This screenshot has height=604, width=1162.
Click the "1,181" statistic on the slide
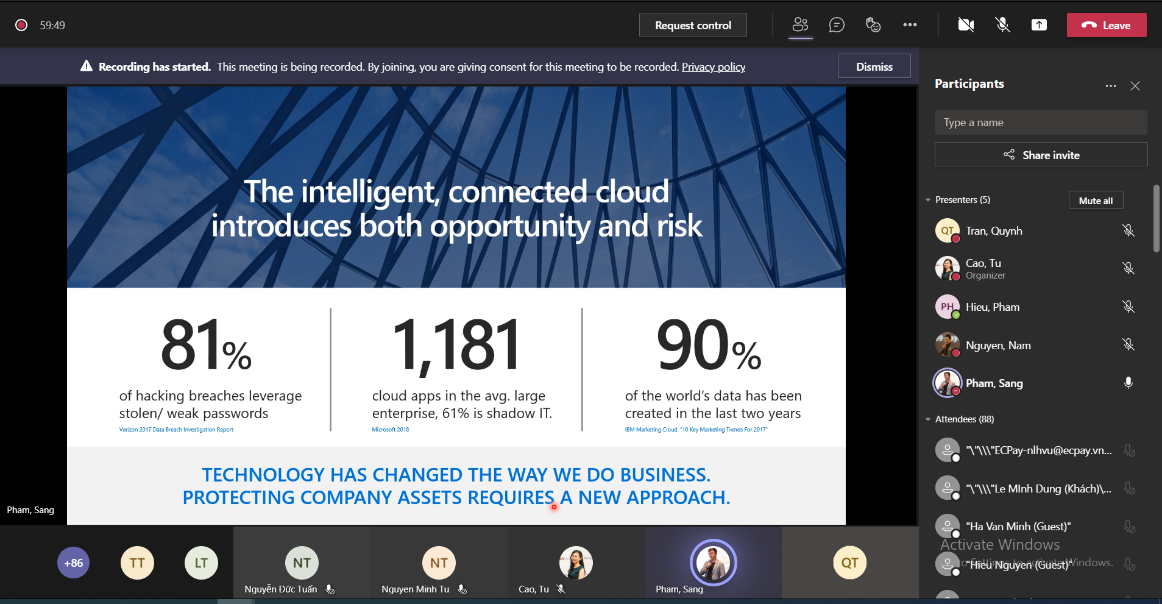point(456,345)
